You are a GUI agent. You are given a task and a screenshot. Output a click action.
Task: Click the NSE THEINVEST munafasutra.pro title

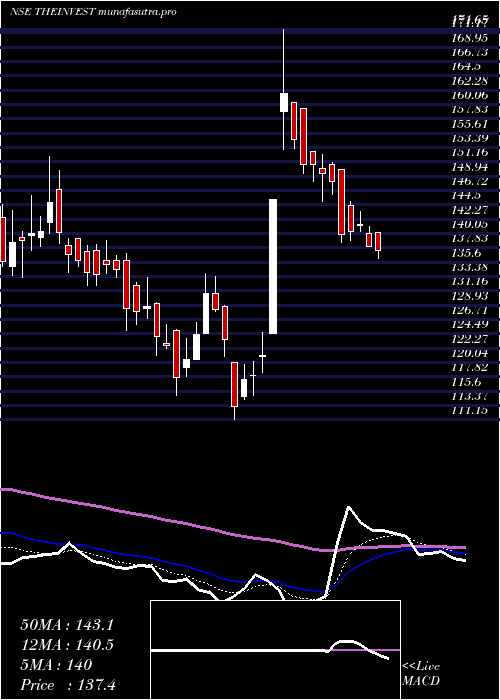tap(93, 12)
